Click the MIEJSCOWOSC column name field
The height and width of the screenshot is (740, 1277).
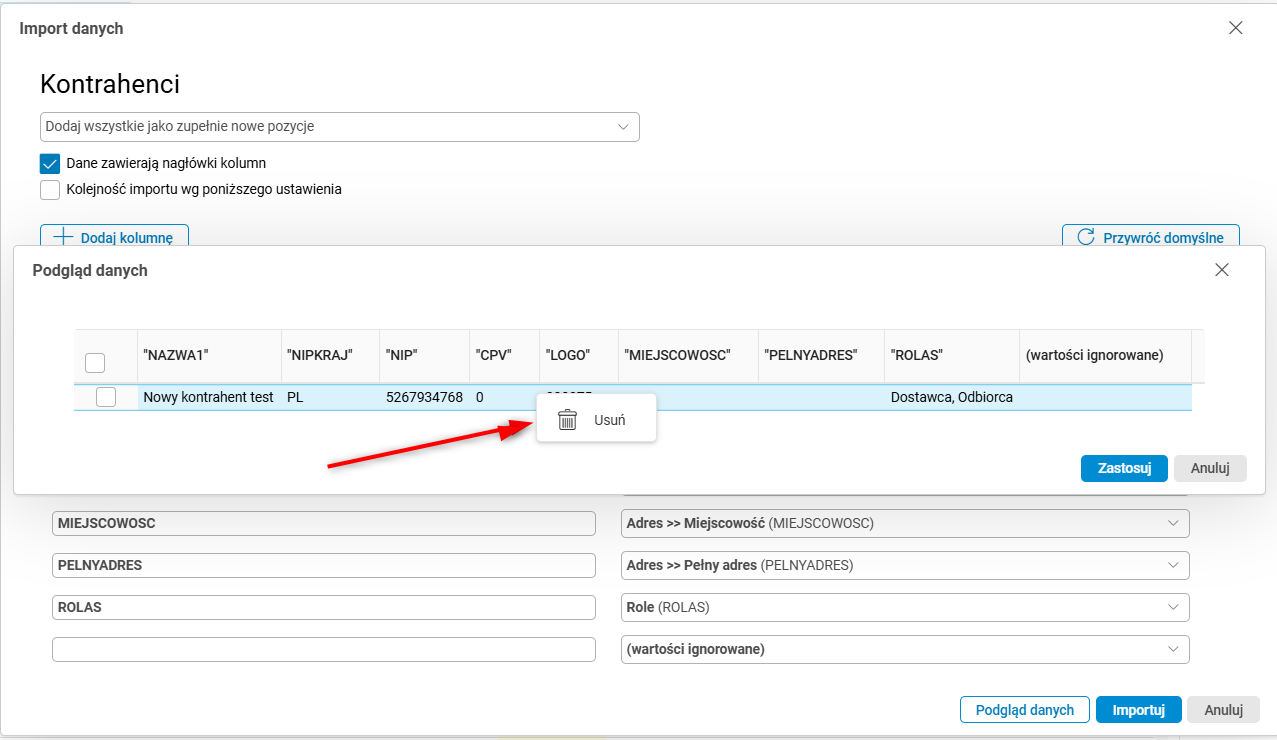323,523
